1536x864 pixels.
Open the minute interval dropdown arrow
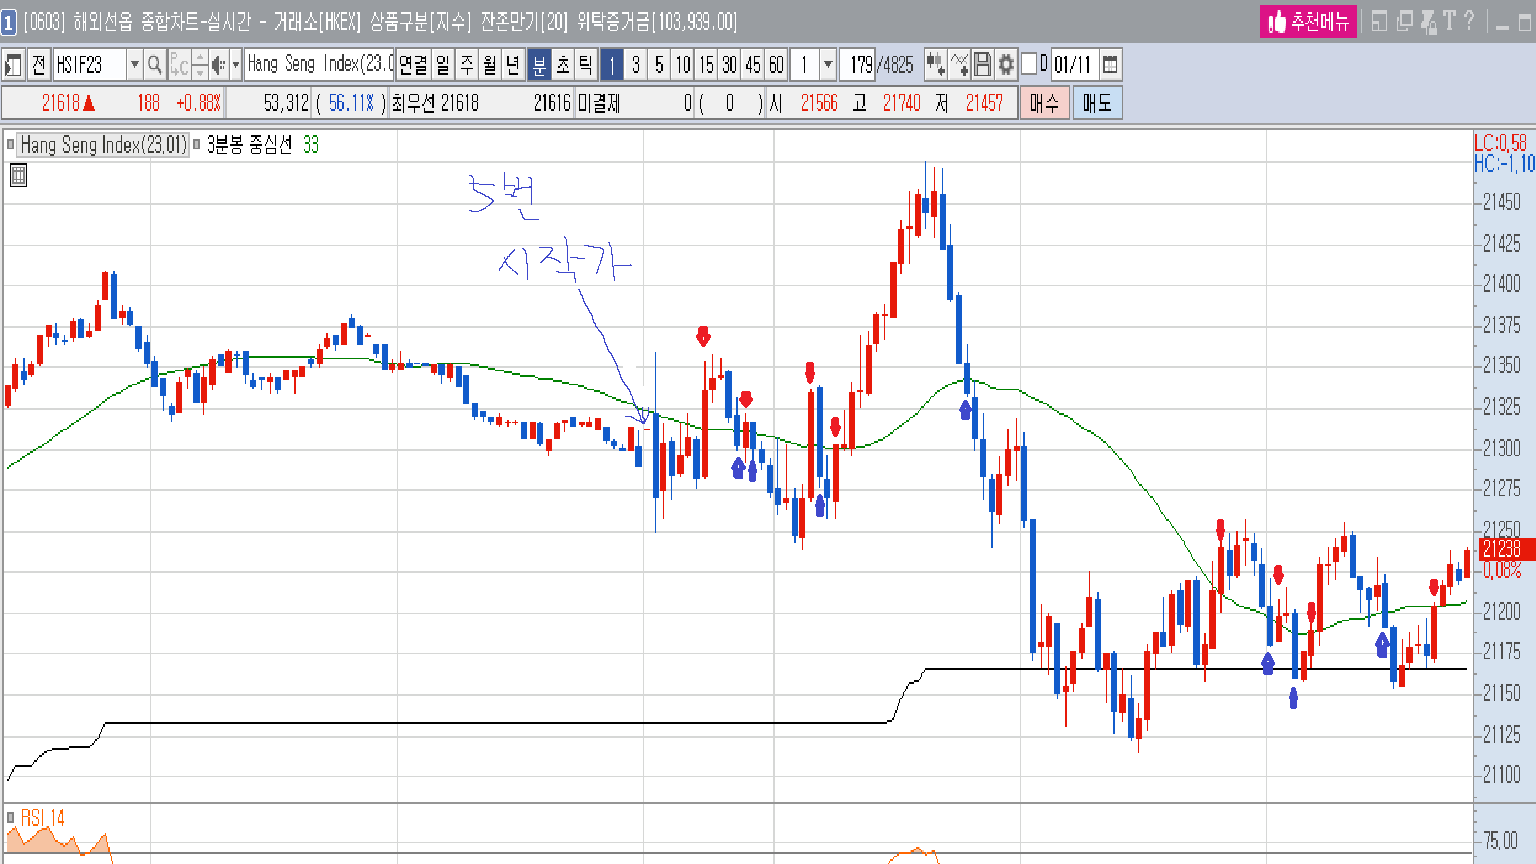828,65
